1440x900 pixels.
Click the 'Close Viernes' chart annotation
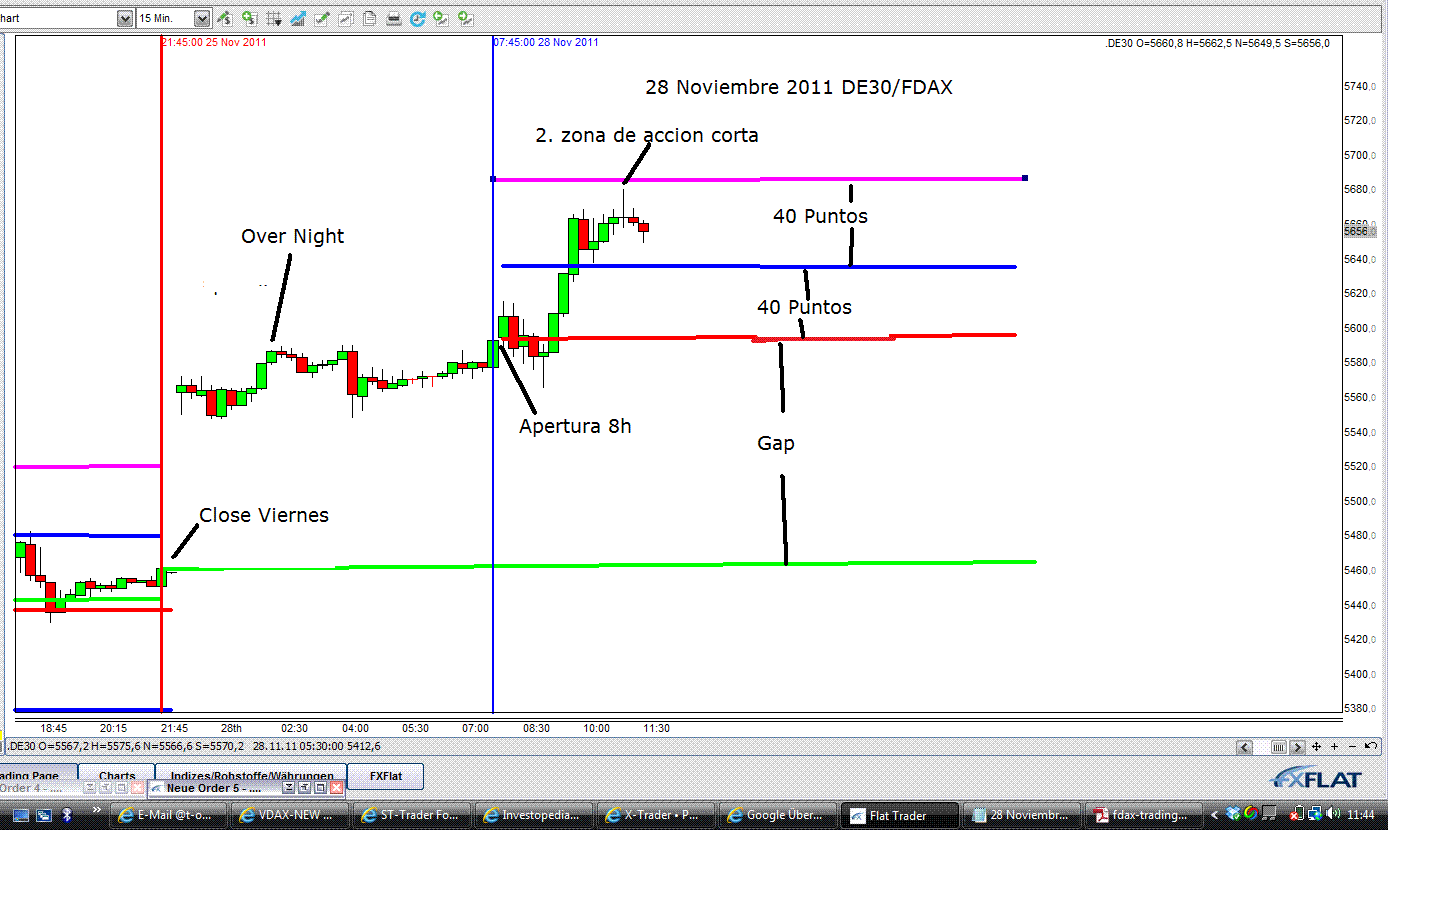tap(264, 515)
